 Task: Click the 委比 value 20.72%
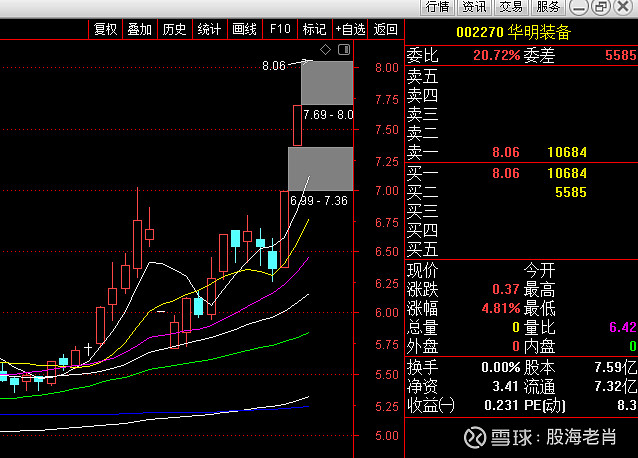point(497,55)
